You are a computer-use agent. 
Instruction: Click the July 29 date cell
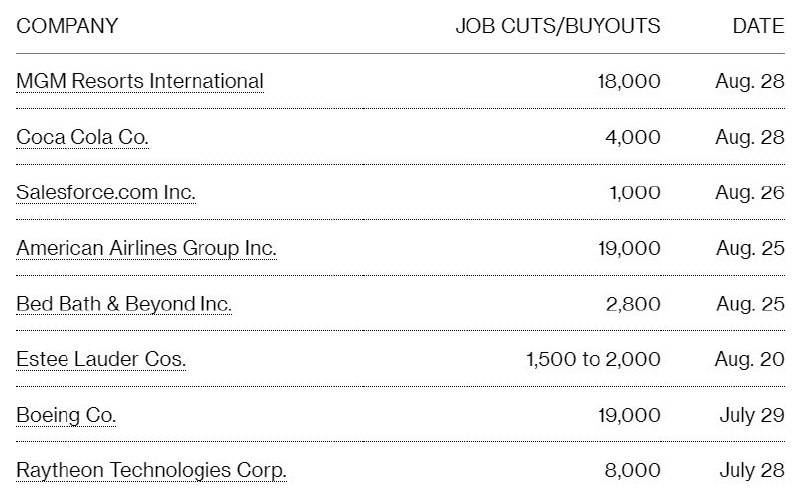click(x=752, y=415)
